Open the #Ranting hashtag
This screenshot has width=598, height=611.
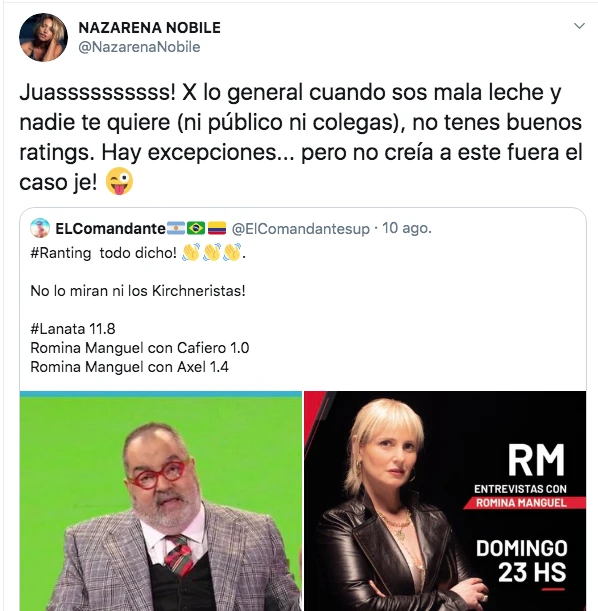click(60, 253)
